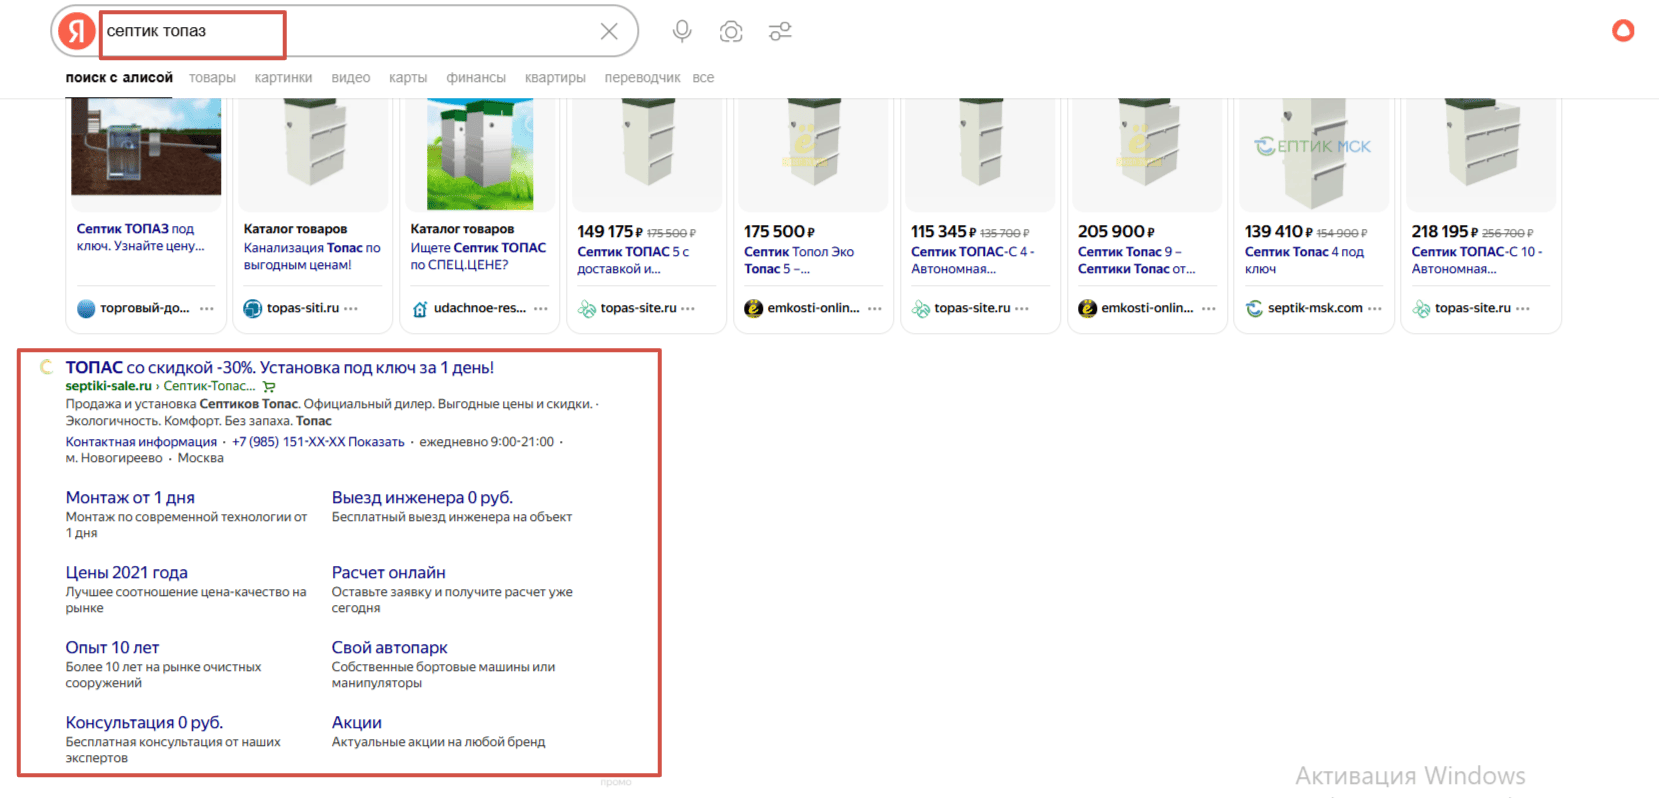Image resolution: width=1659 pixels, height=798 pixels.
Task: Open search settings sliders icon
Action: (x=780, y=31)
